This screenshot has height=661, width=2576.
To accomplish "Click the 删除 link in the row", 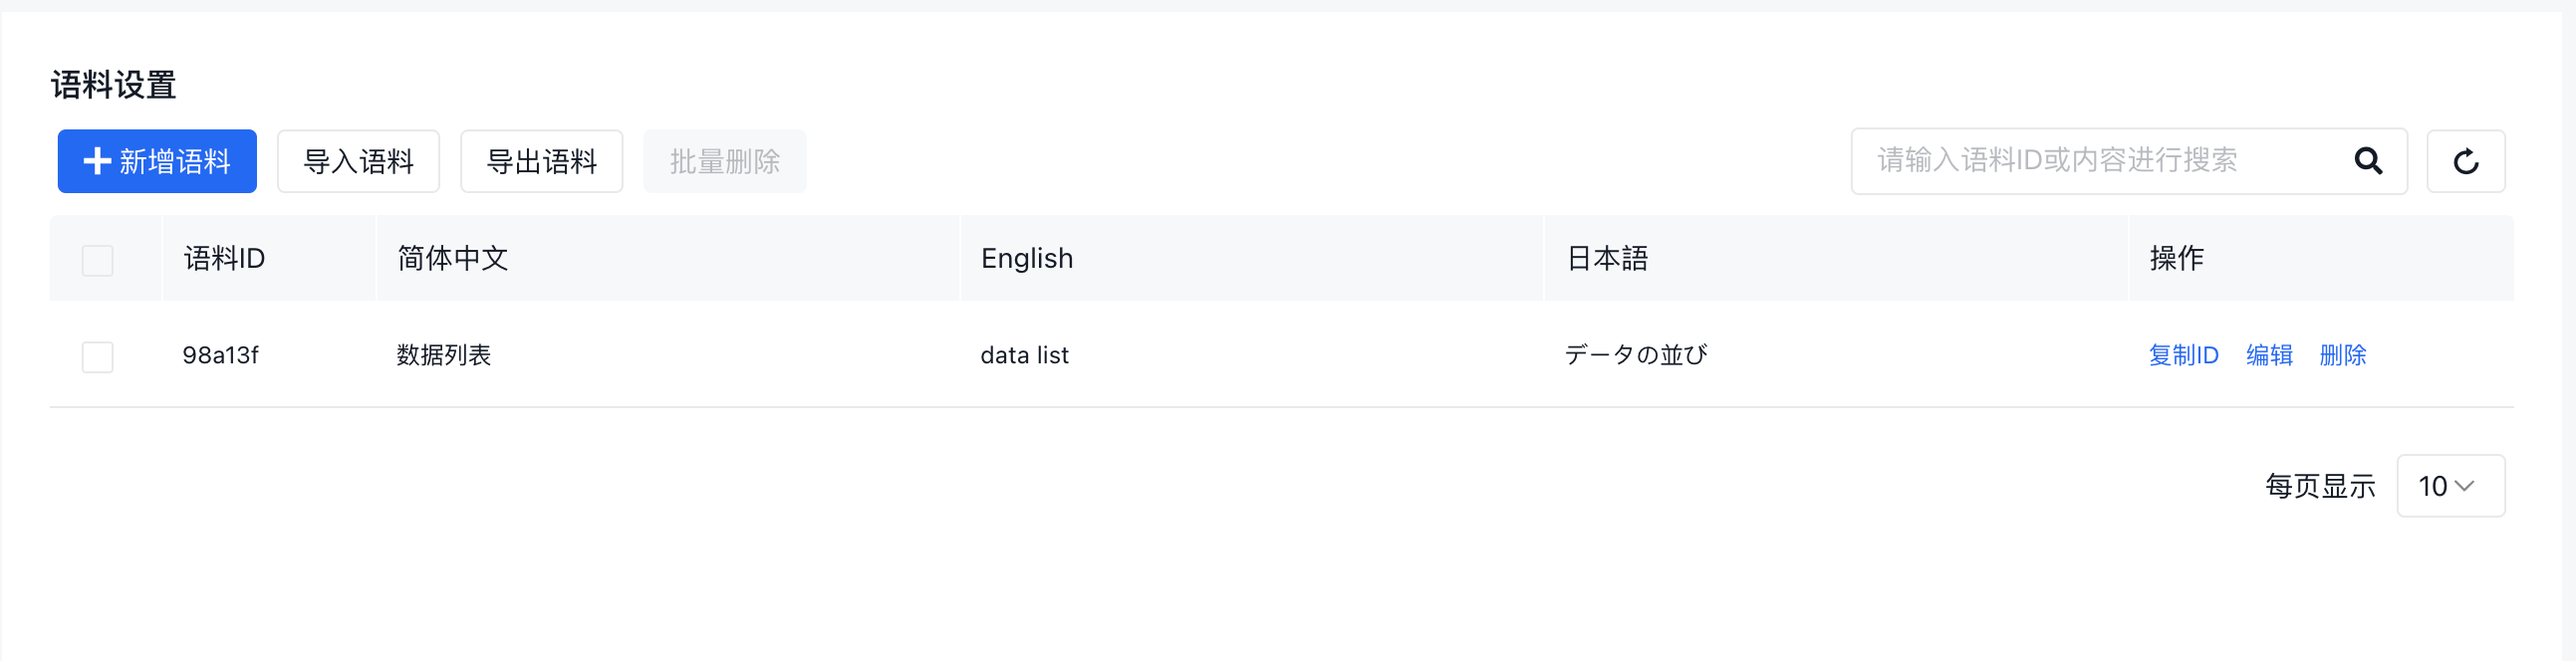I will (2342, 355).
